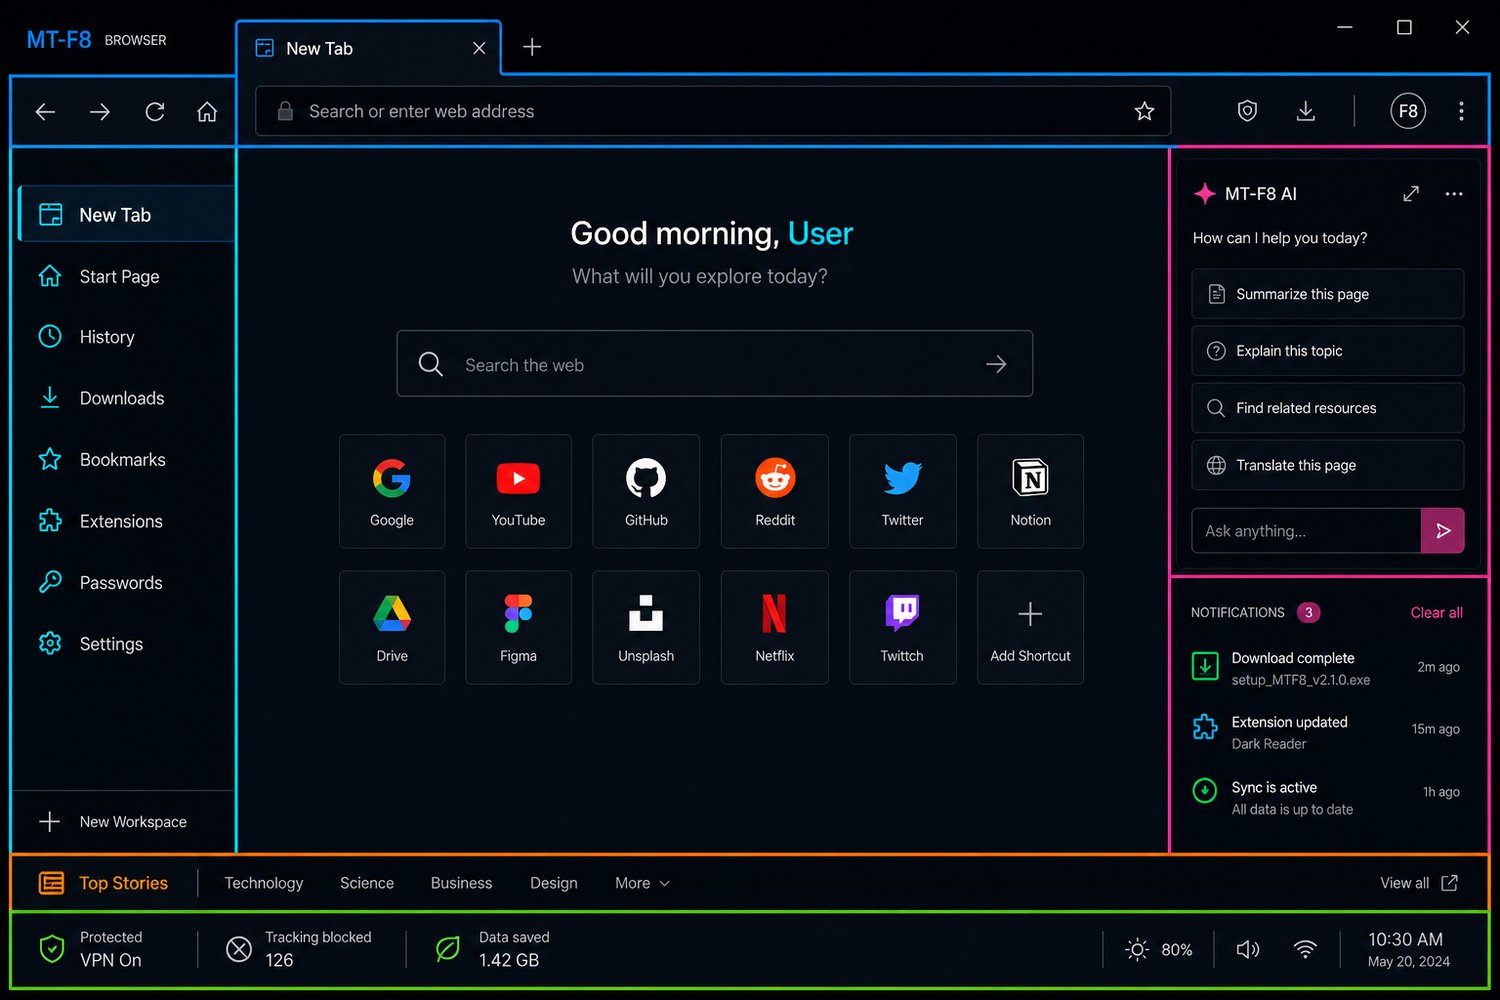The height and width of the screenshot is (1000, 1500).
Task: Open MT-F8 AI panel more options
Action: click(1454, 194)
